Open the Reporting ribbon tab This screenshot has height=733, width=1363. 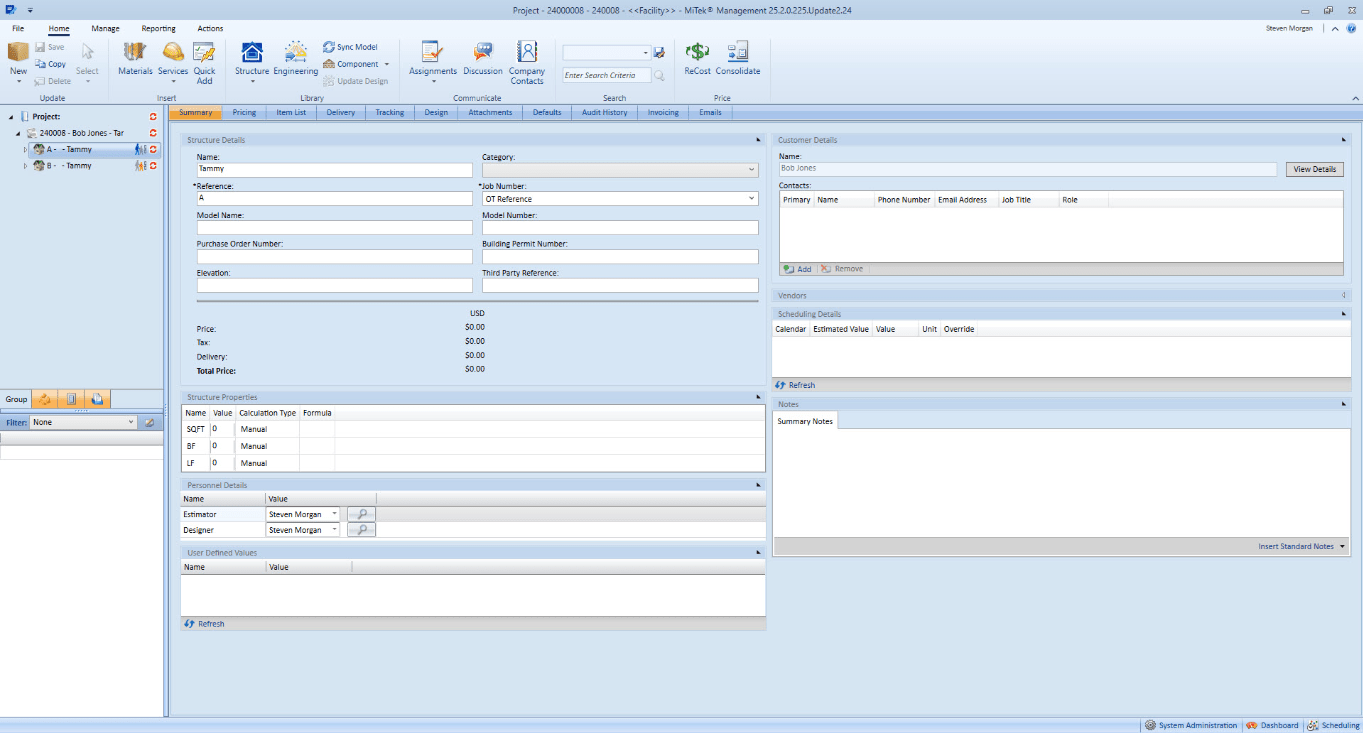158,29
